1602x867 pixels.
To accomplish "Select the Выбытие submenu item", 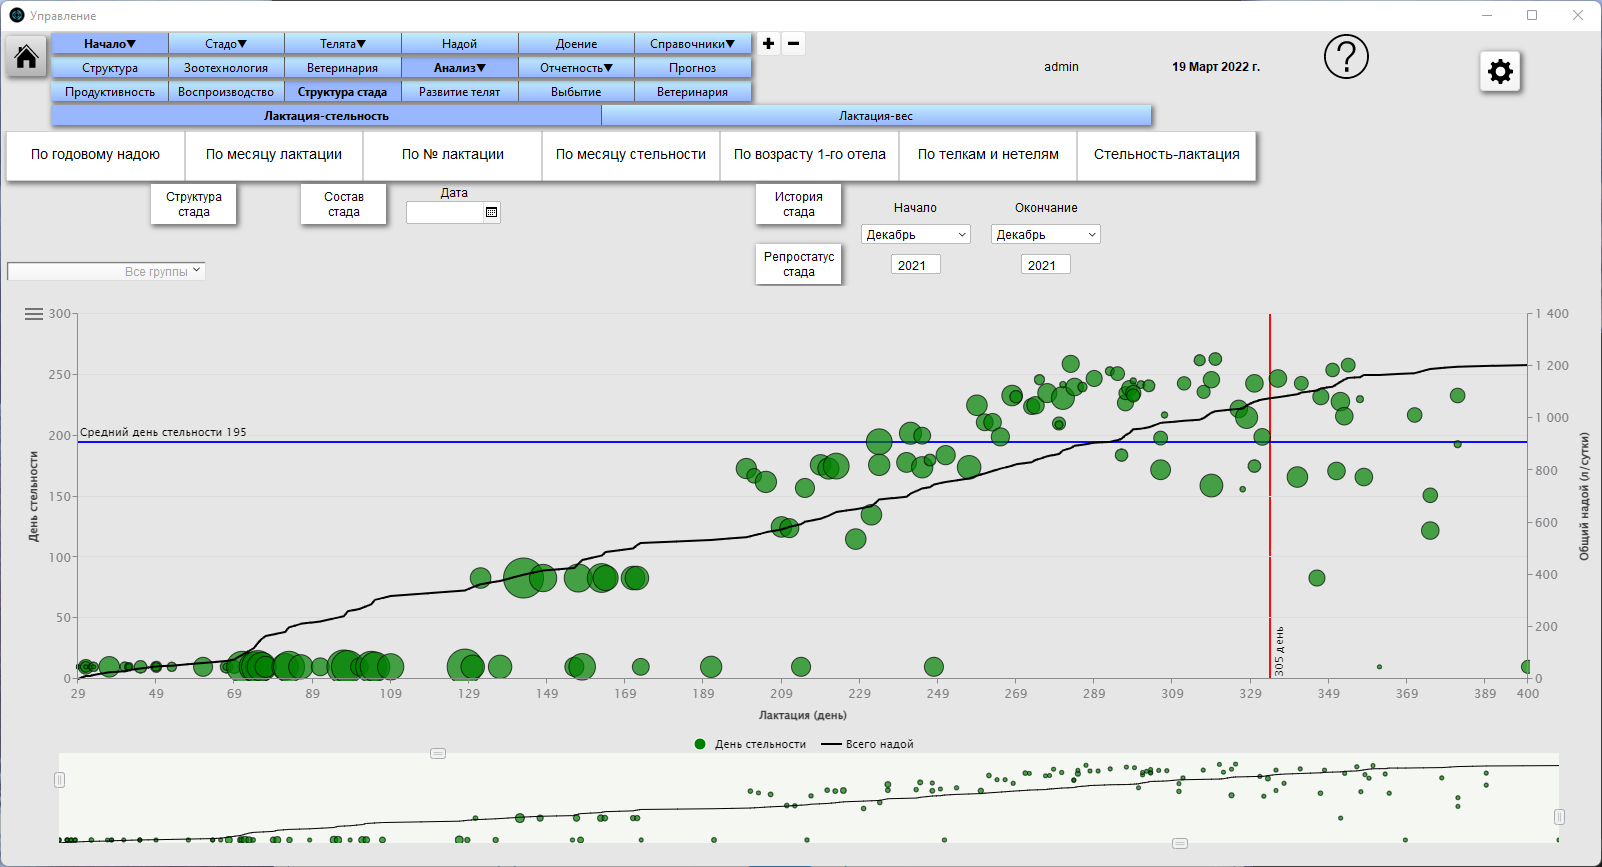I will click(576, 92).
